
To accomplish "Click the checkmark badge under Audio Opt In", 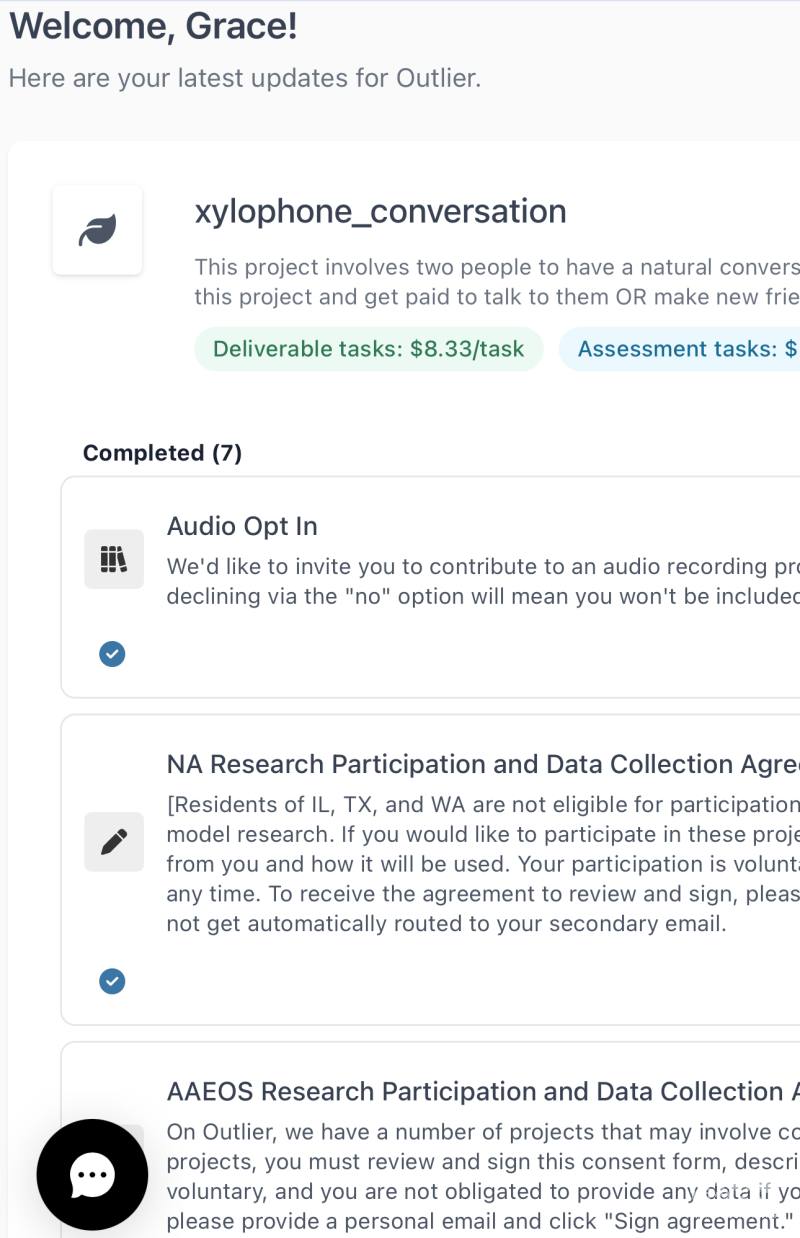I will tap(112, 654).
